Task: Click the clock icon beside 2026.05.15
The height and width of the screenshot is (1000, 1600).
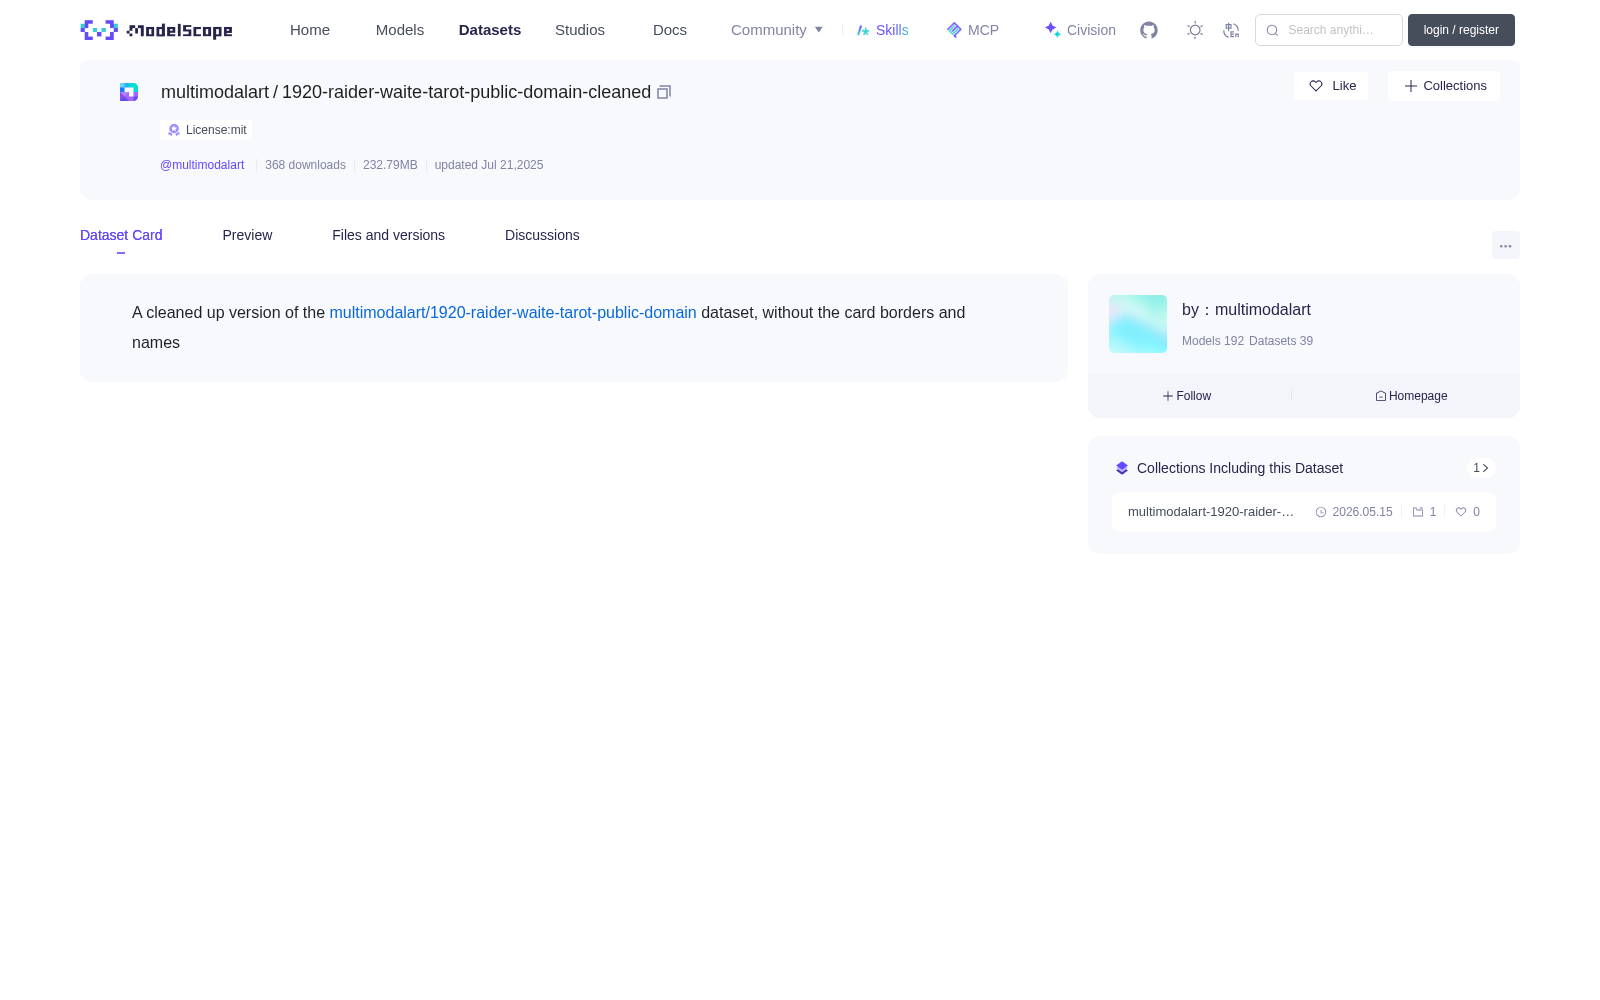Action: pos(1321,512)
